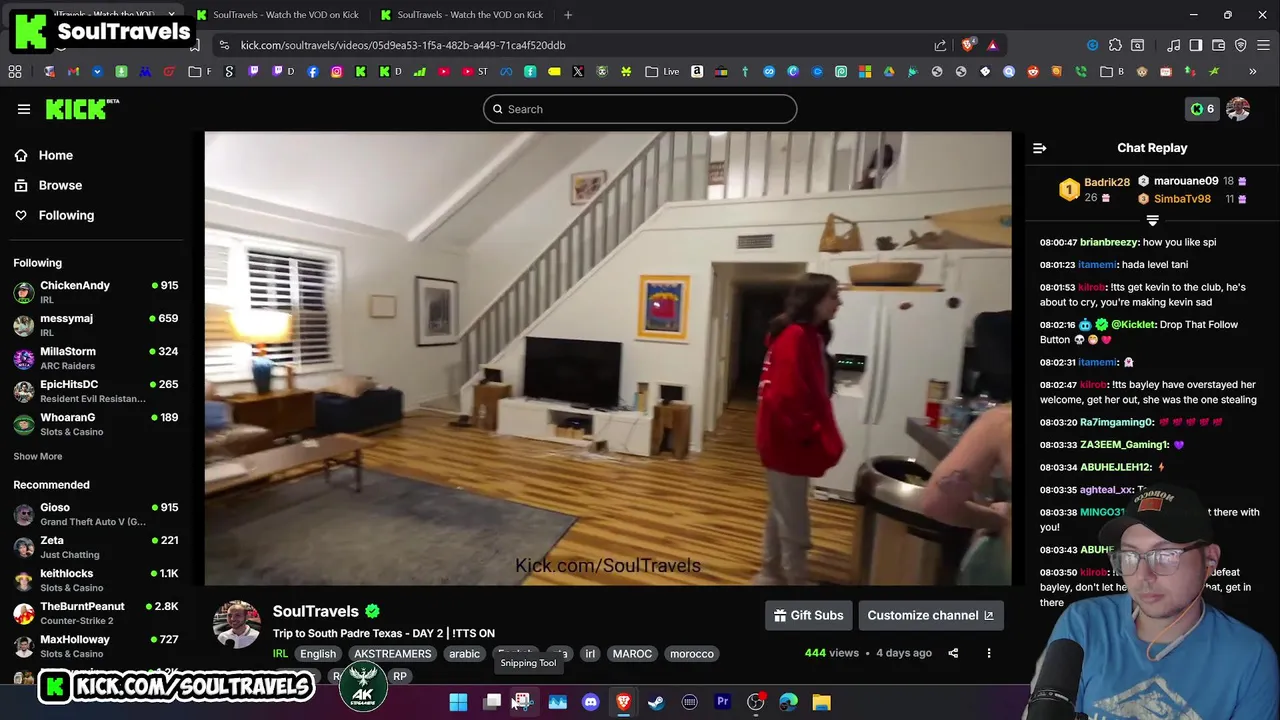Click the Kick search field
The height and width of the screenshot is (720, 1280).
point(640,109)
